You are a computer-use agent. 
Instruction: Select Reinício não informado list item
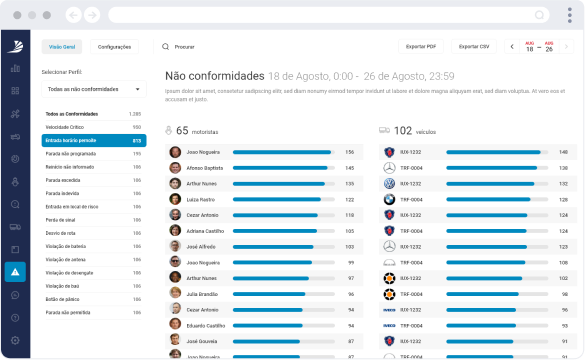[94, 167]
